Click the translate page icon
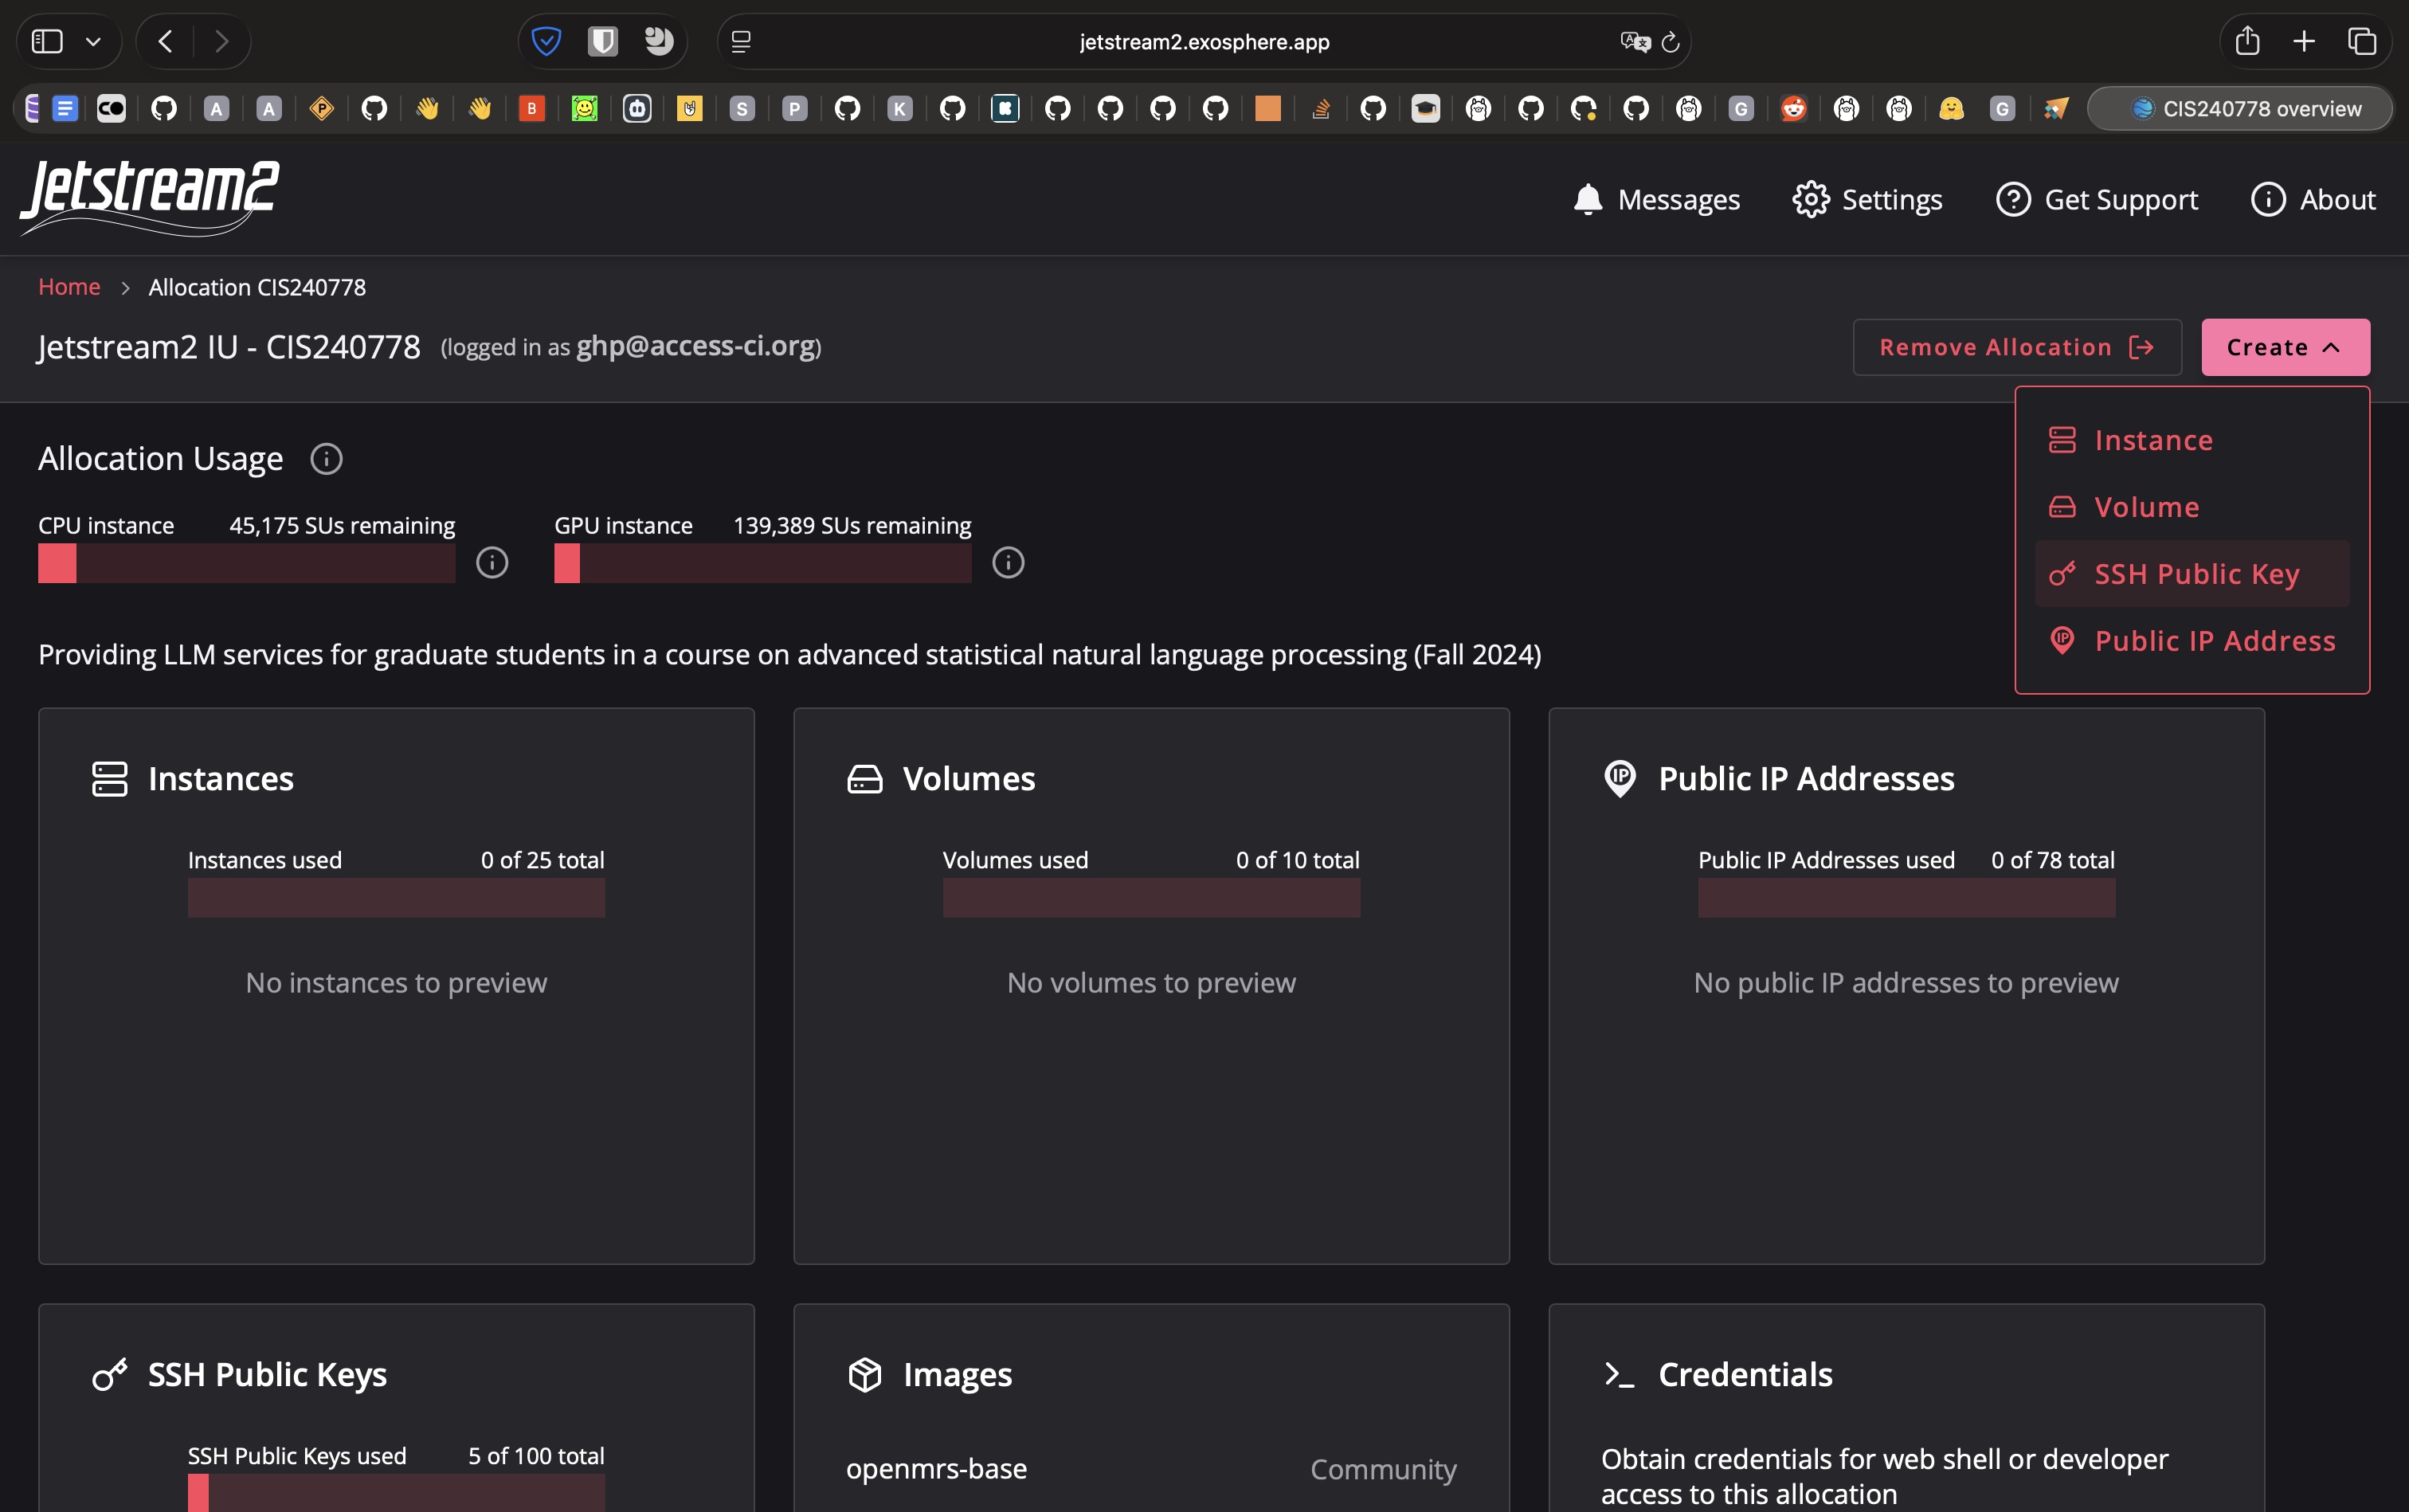The height and width of the screenshot is (1512, 2409). pyautogui.click(x=1635, y=42)
